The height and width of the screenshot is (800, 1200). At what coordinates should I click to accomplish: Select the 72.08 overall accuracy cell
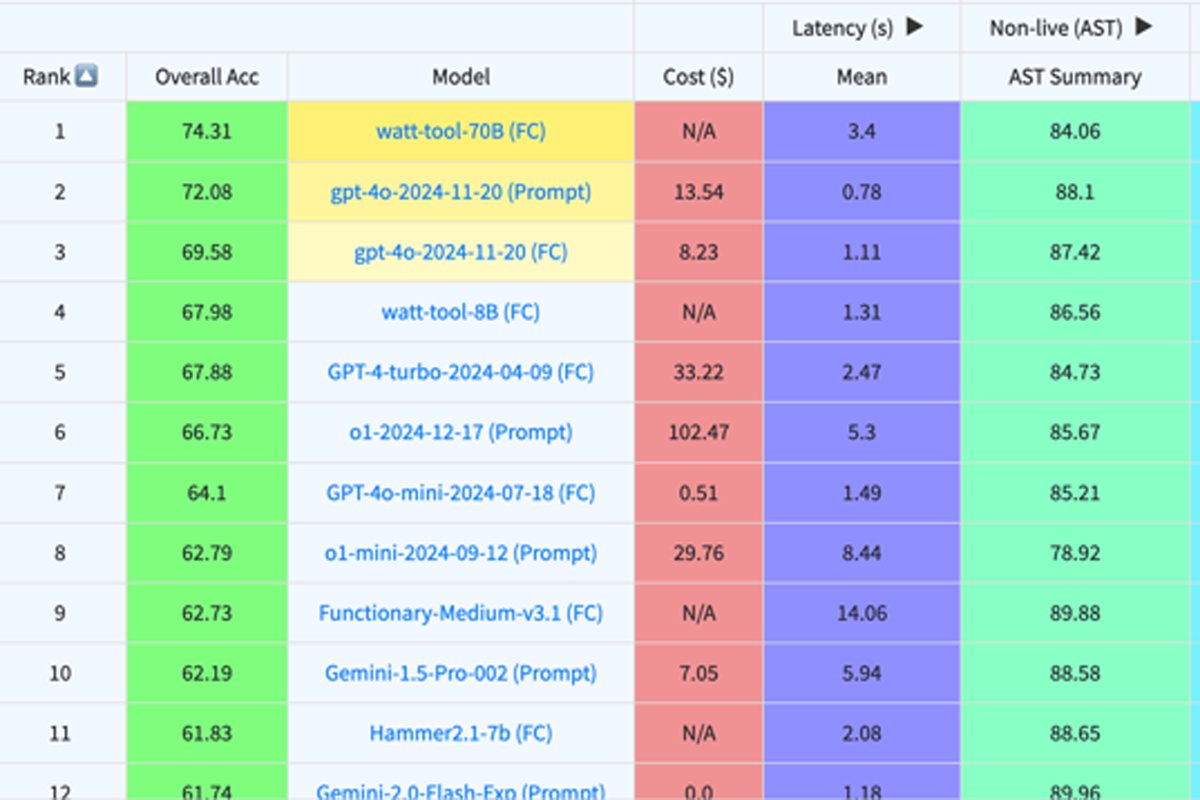[207, 191]
